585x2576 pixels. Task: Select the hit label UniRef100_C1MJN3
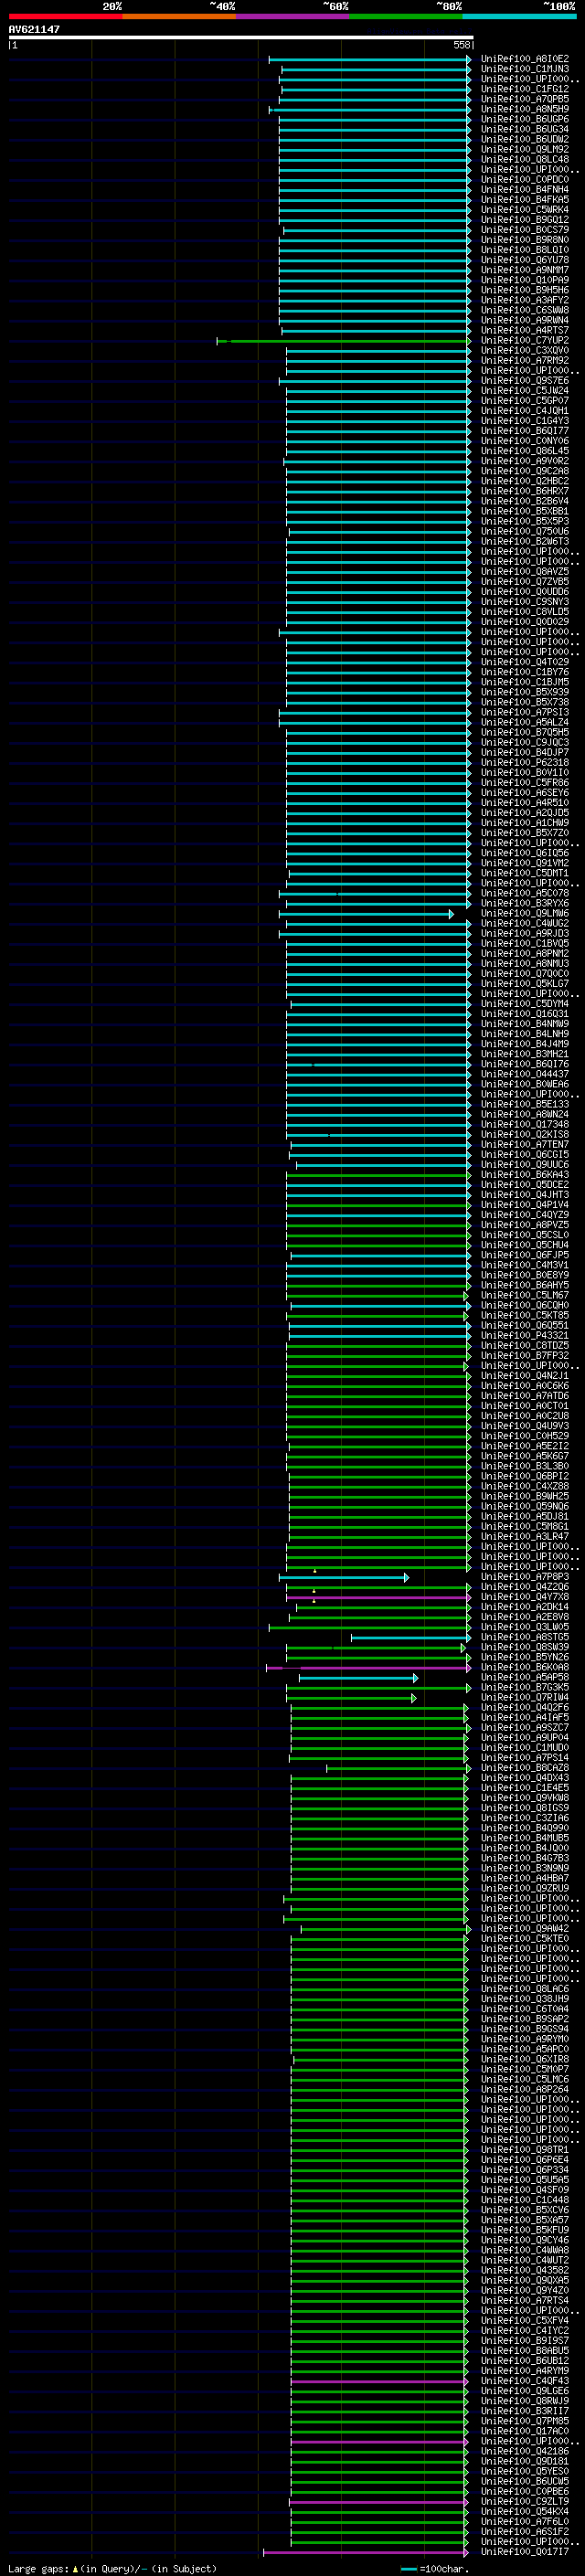[525, 69]
